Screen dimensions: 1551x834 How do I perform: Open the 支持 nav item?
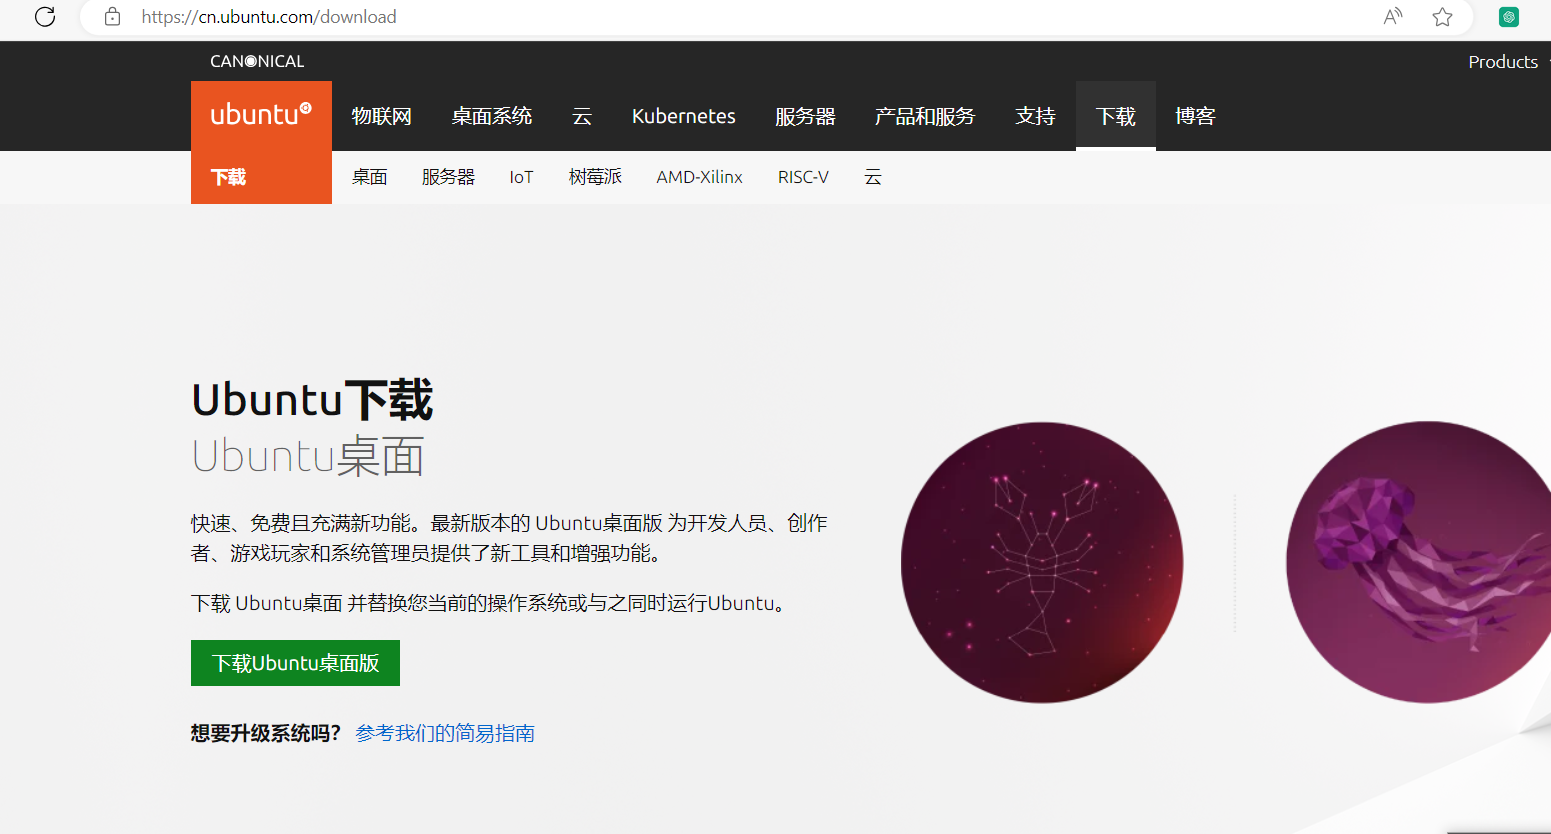click(x=1035, y=116)
